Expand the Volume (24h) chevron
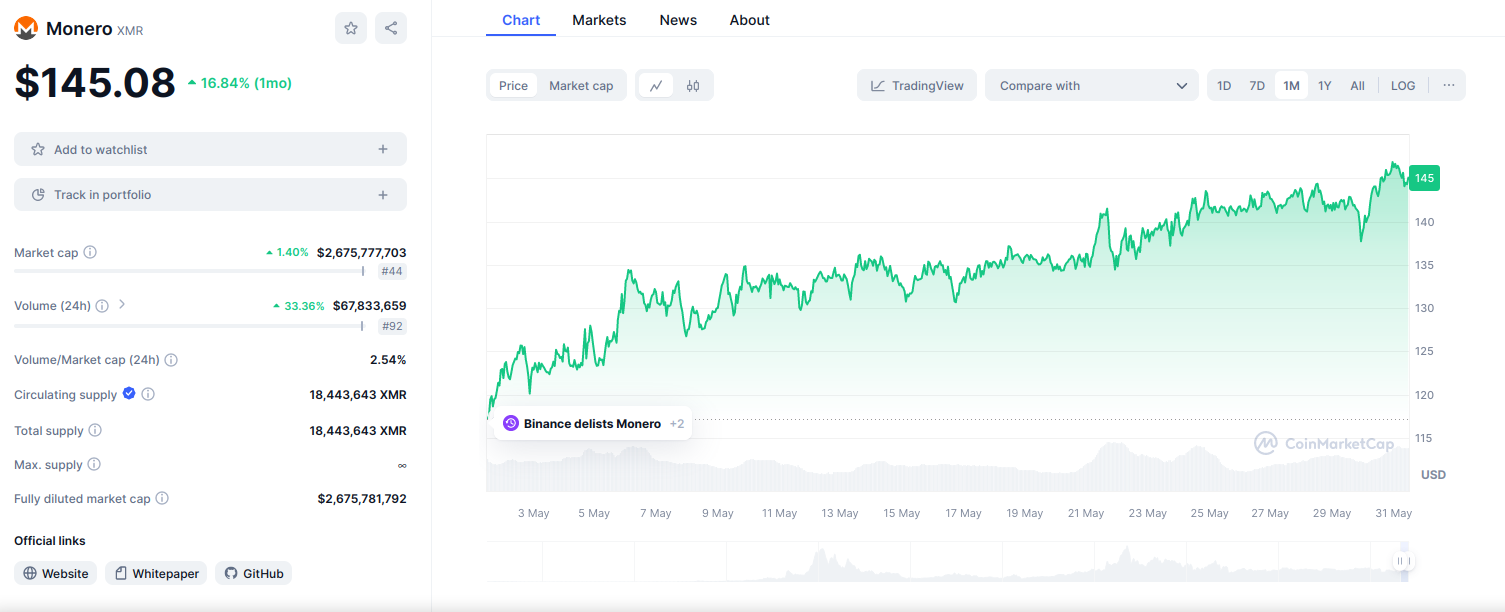Screen dimensions: 1505x612 pos(122,305)
